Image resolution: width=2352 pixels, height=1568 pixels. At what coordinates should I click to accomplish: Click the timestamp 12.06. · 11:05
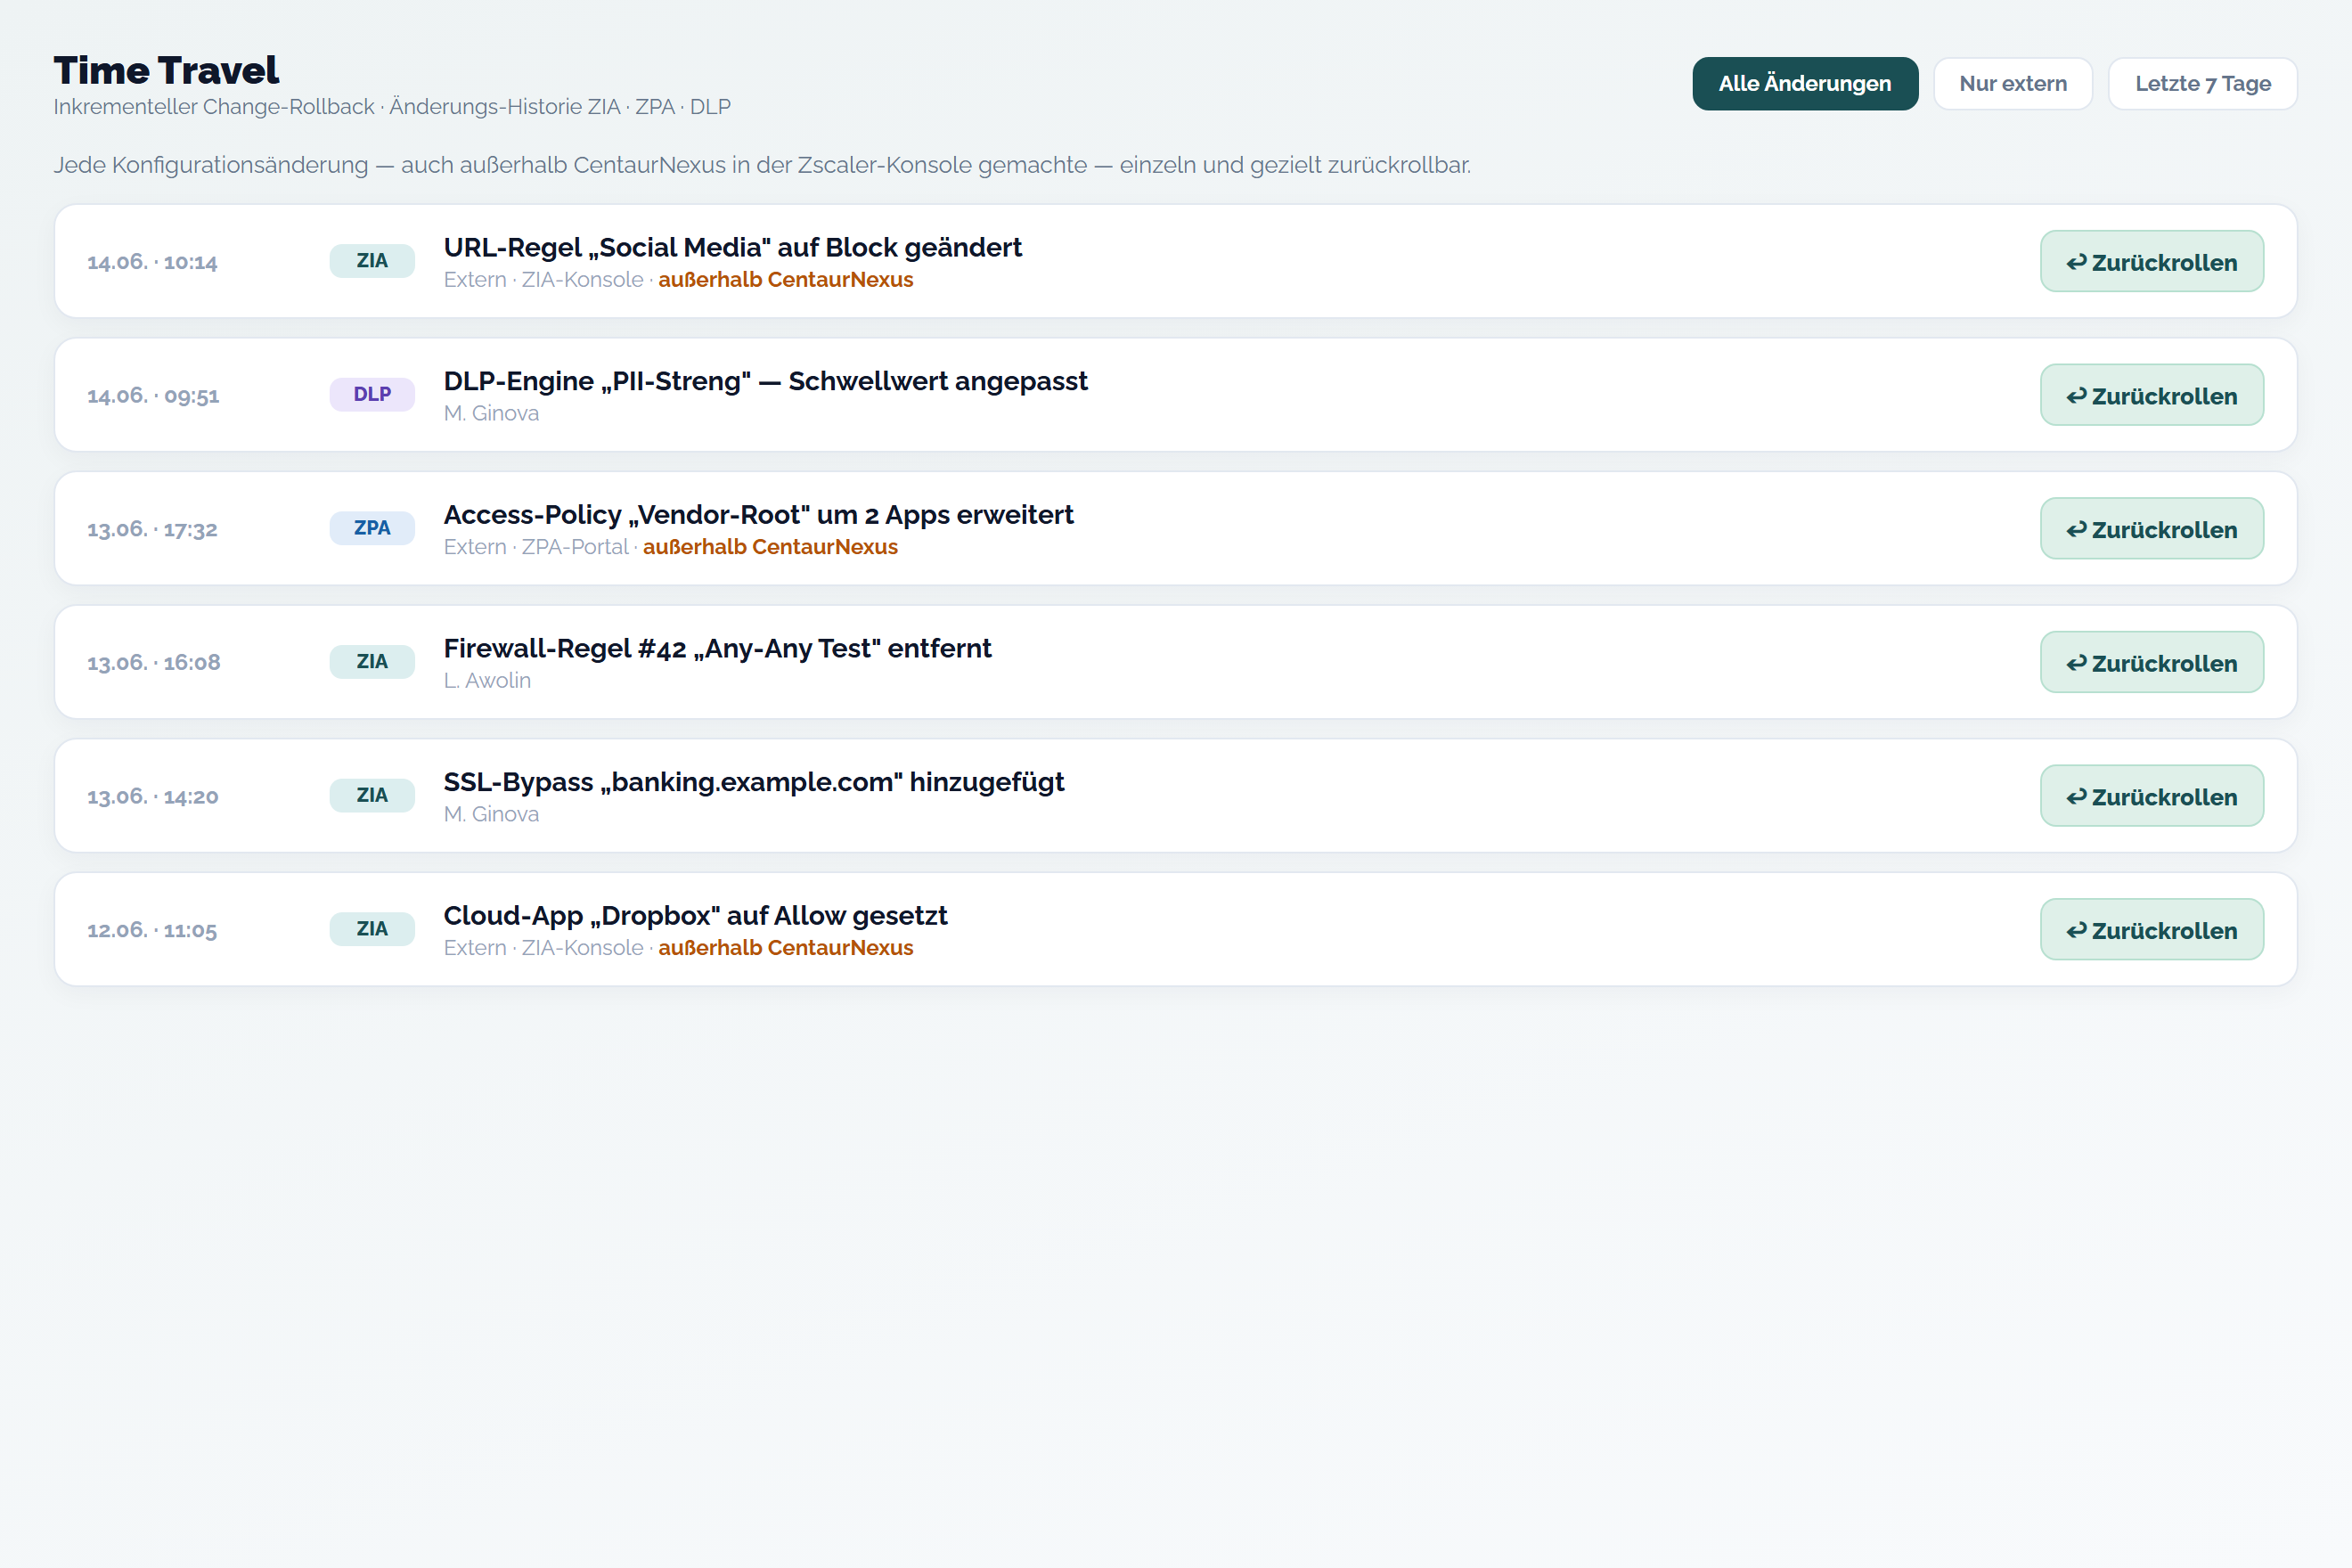(x=152, y=930)
